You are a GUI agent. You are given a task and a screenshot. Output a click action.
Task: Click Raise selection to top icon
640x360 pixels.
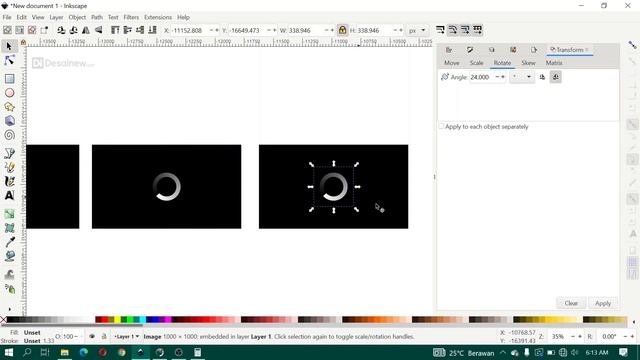(115, 30)
